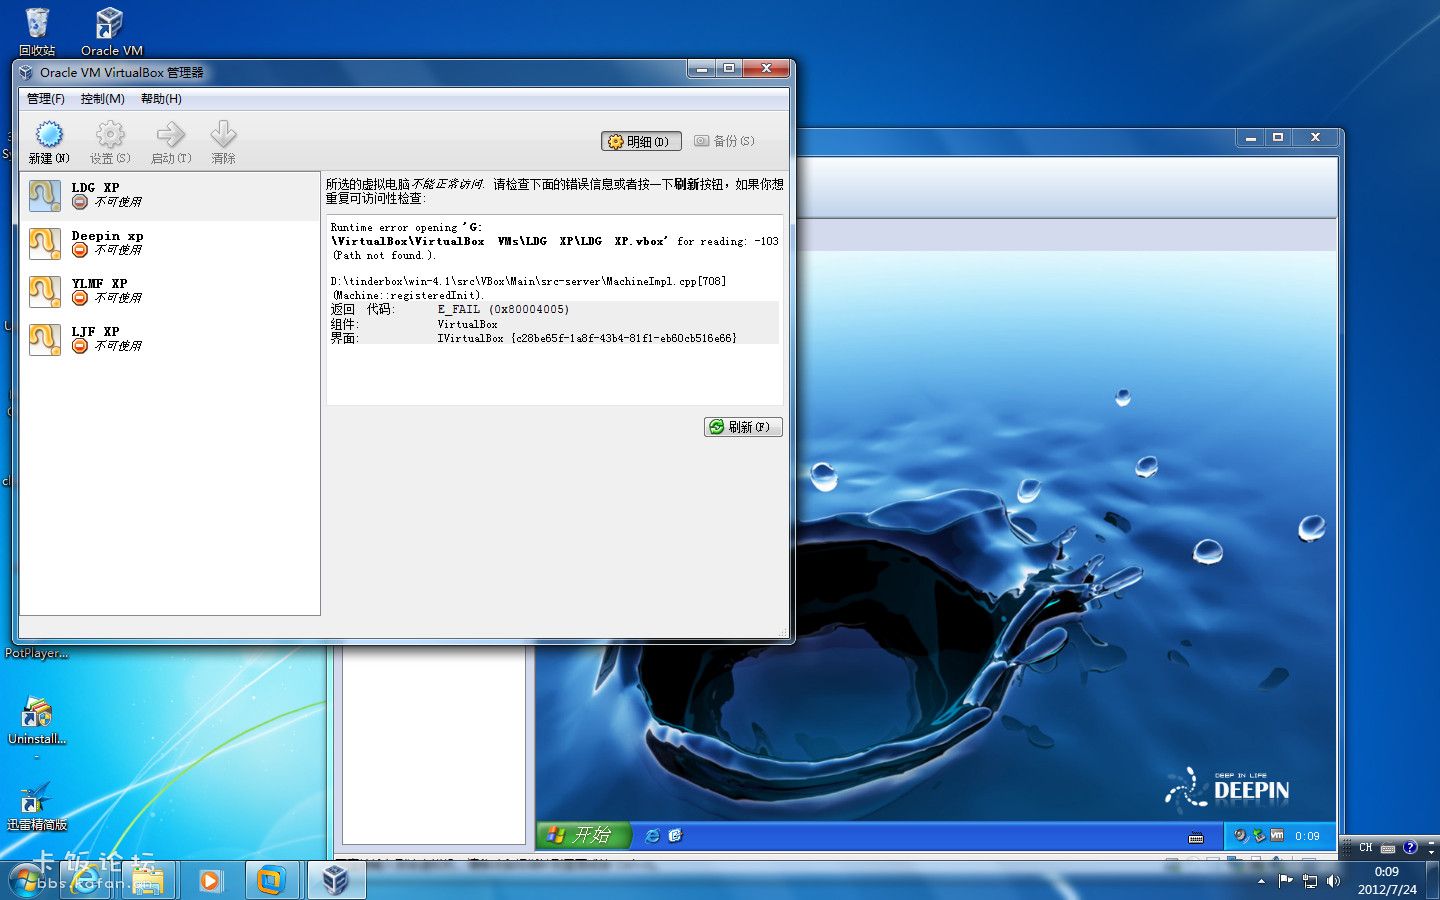Click second quick launch icon in XP guest
This screenshot has height=900, width=1440.
tap(675, 836)
